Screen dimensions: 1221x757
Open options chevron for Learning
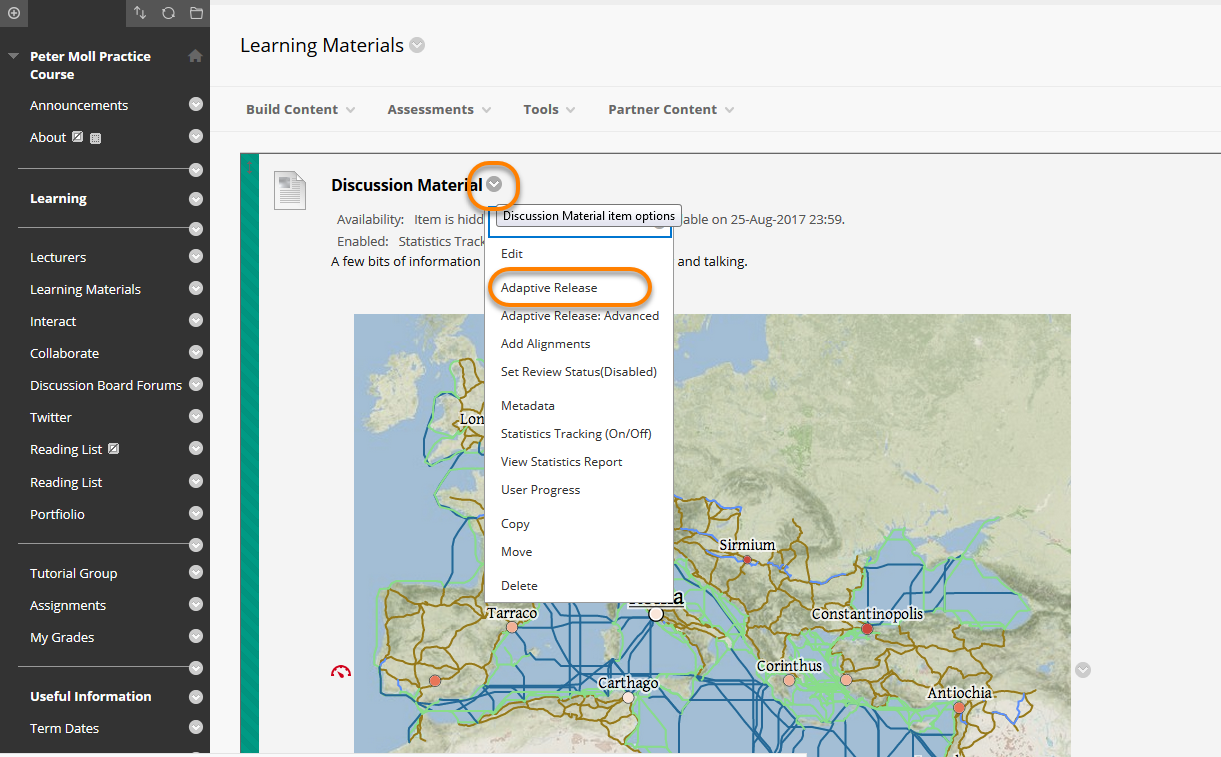click(x=196, y=198)
